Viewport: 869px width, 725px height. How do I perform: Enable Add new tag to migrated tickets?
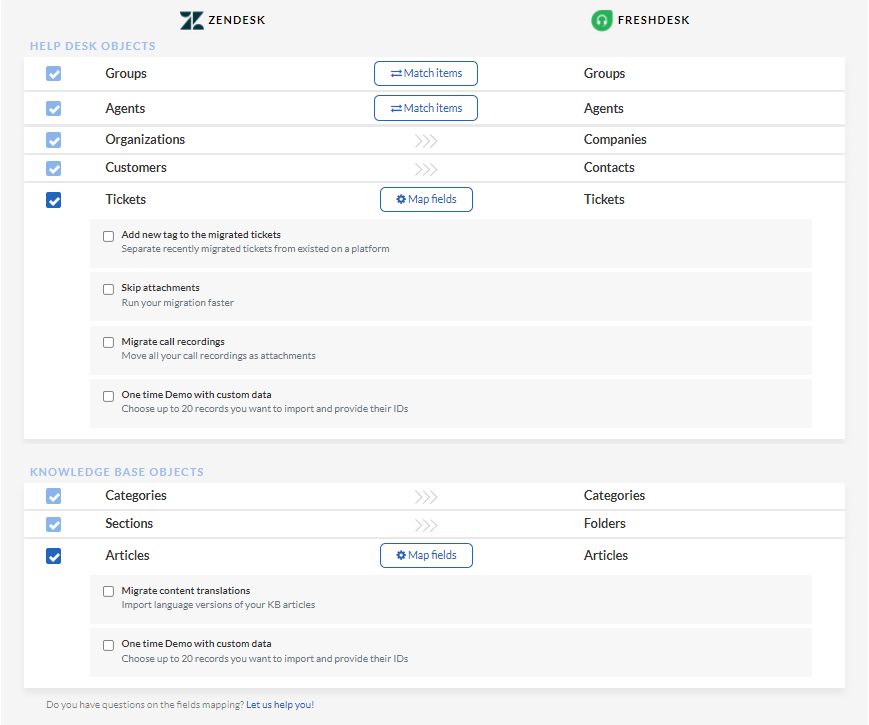(109, 236)
